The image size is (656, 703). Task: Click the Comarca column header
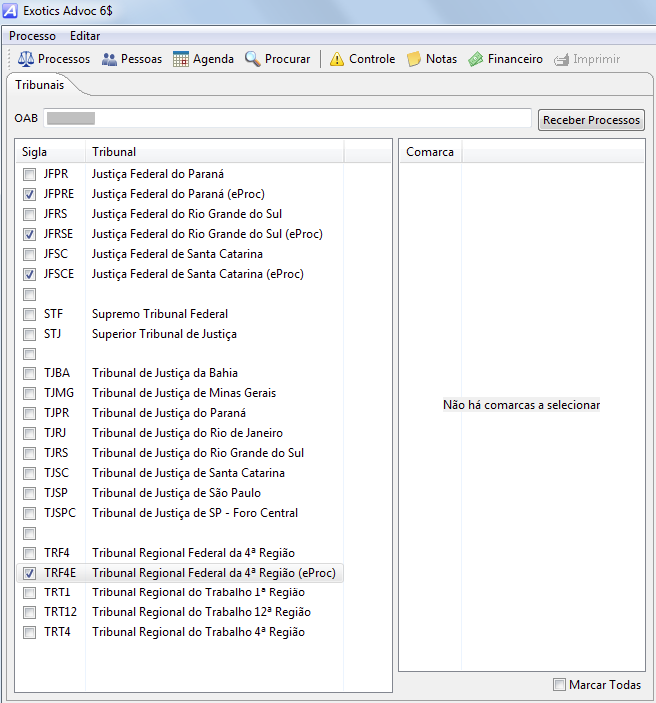click(x=430, y=152)
